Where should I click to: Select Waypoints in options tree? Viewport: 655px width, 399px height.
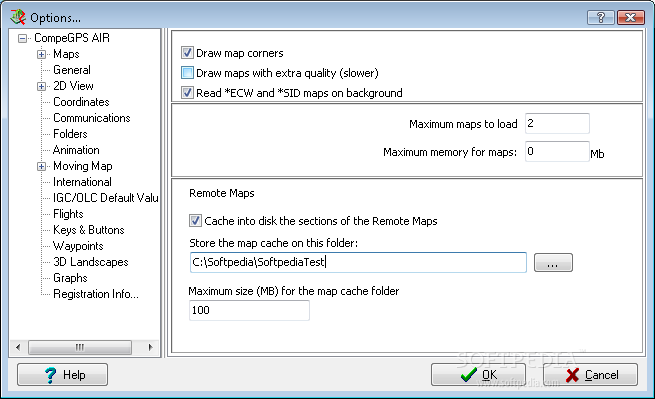[x=78, y=246]
